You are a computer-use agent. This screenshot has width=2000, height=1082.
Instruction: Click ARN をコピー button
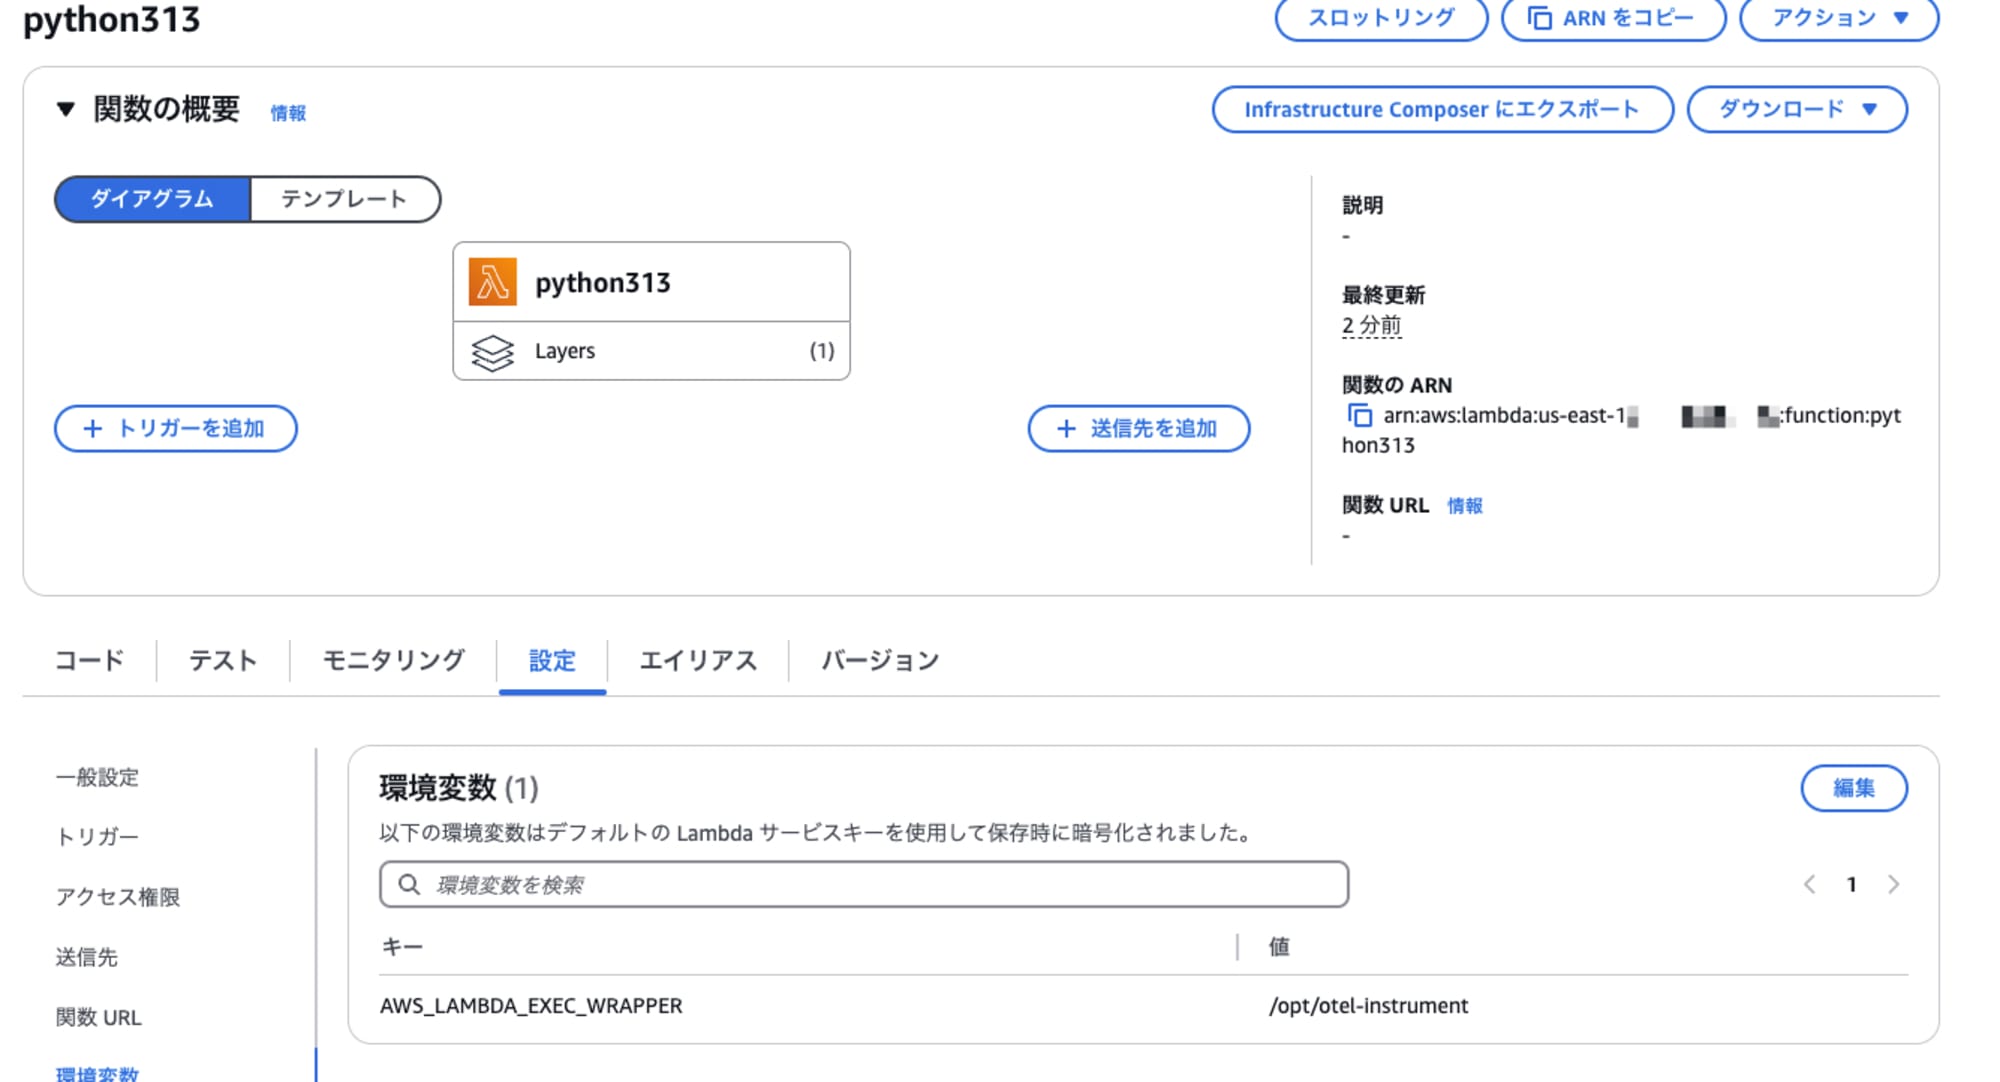[1613, 18]
